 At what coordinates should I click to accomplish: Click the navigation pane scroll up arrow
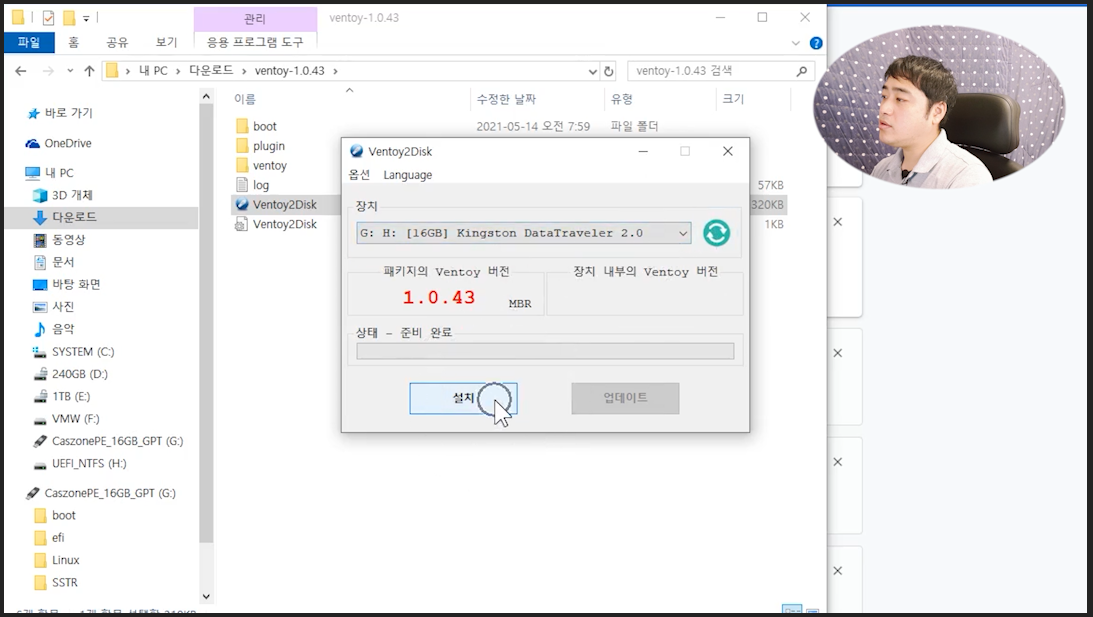(x=206, y=96)
